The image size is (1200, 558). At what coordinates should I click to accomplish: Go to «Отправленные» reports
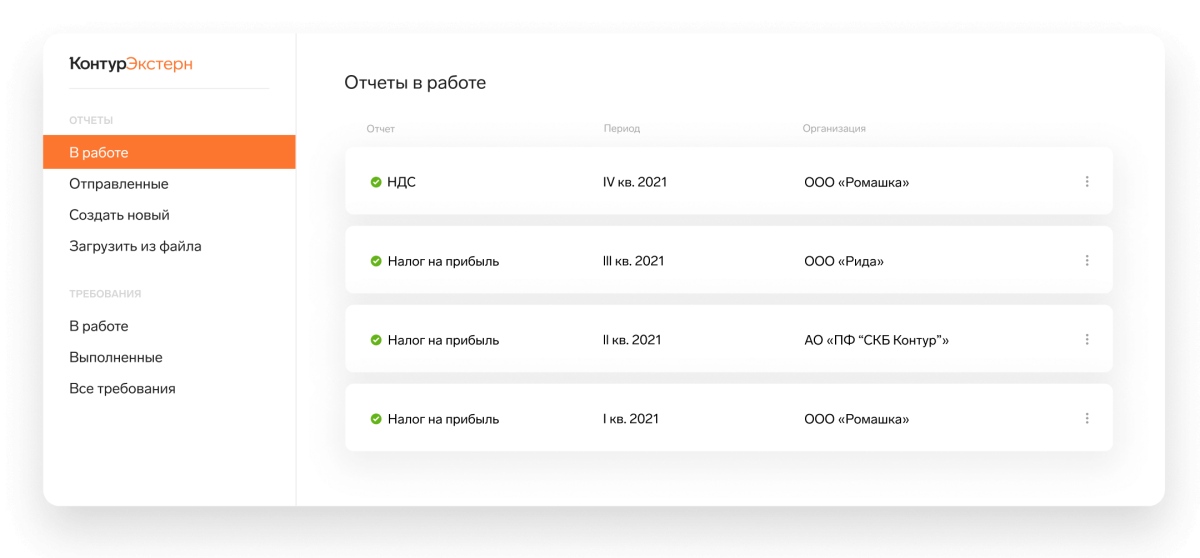[x=118, y=184]
